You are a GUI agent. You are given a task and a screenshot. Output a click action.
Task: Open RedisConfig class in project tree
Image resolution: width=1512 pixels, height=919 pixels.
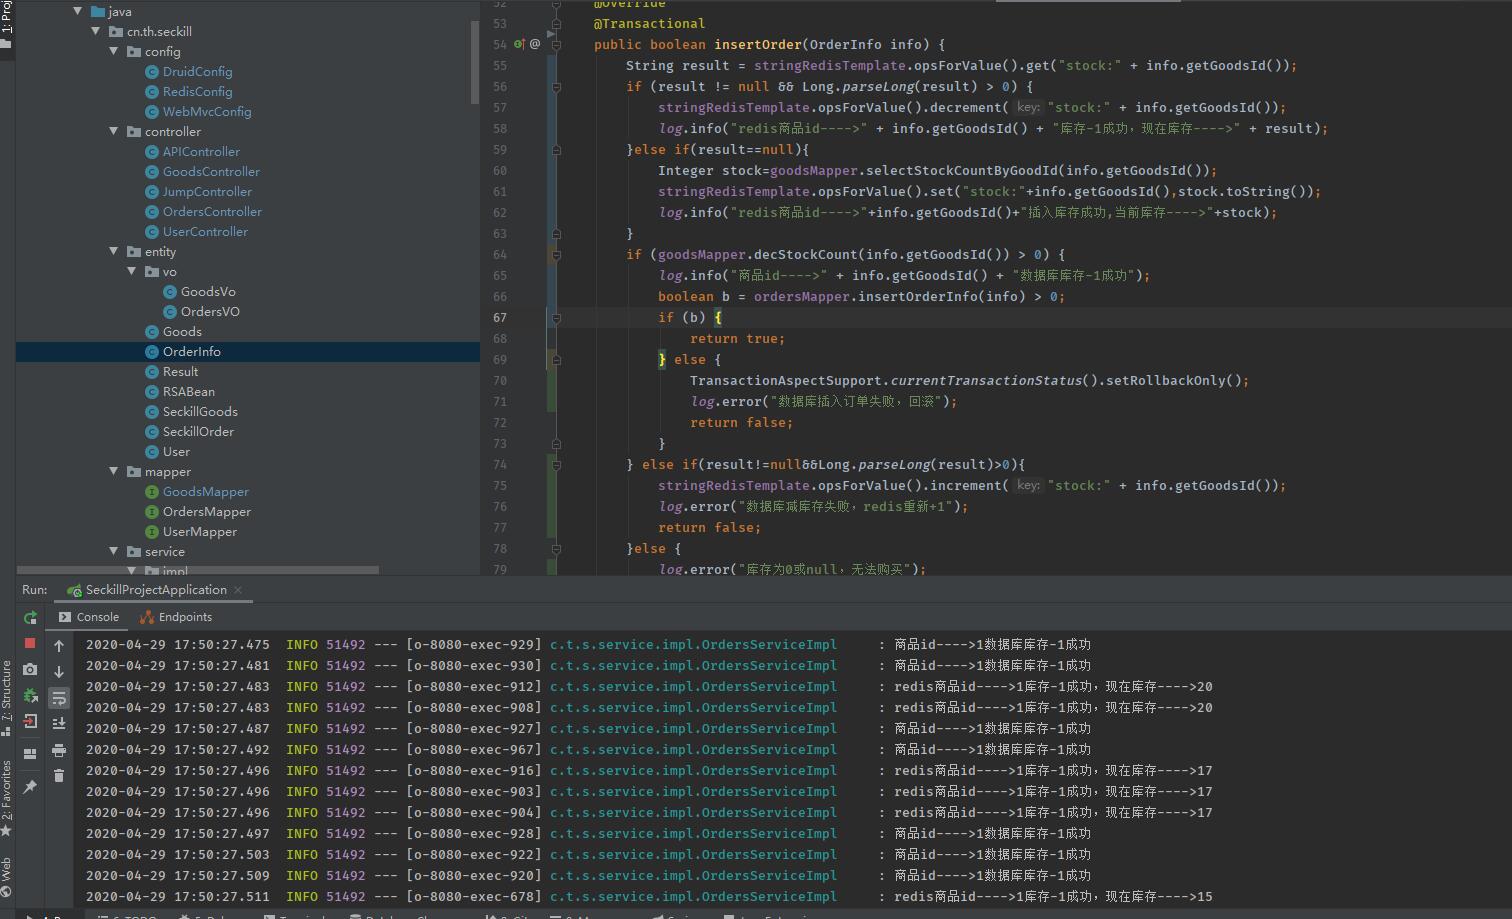tap(197, 91)
